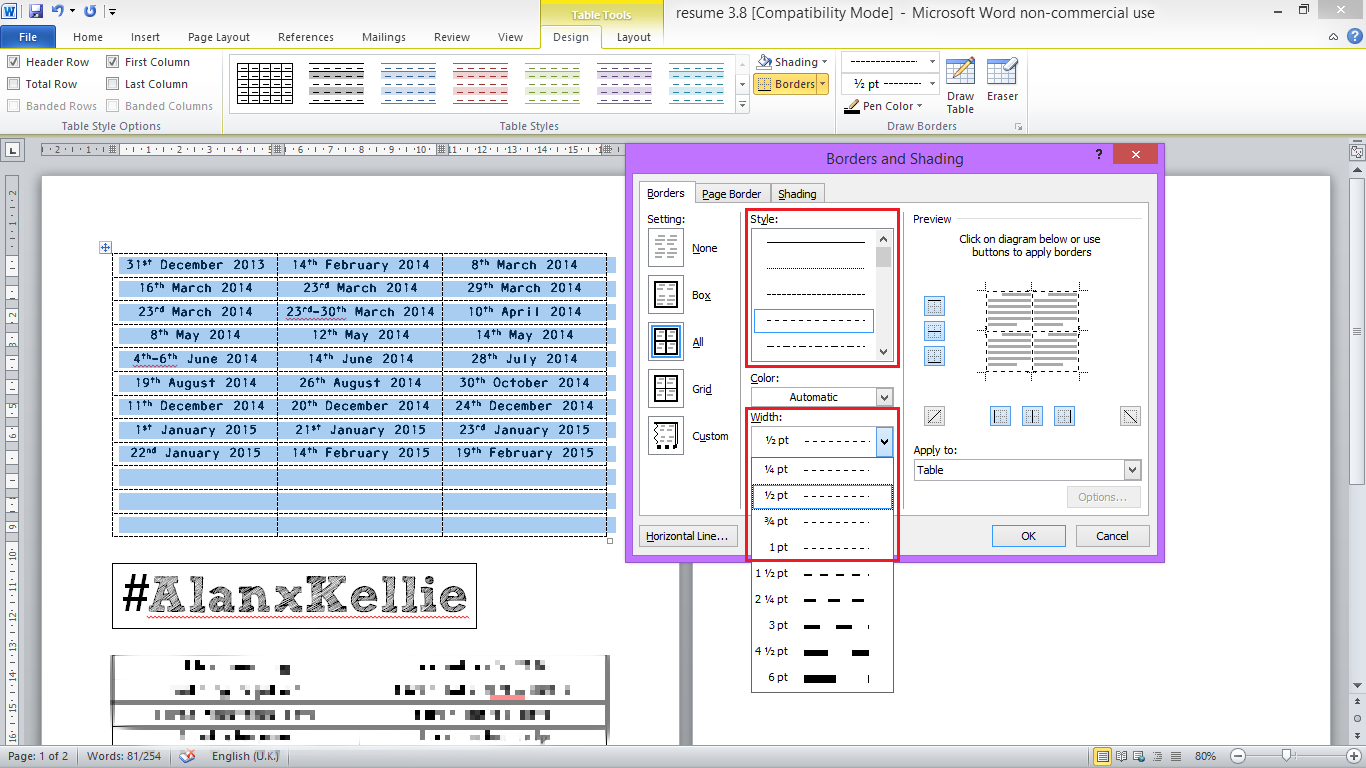The image size is (1366, 768).
Task: Click the Redo/Repeat icon in quick access toolbar
Action: tap(90, 12)
